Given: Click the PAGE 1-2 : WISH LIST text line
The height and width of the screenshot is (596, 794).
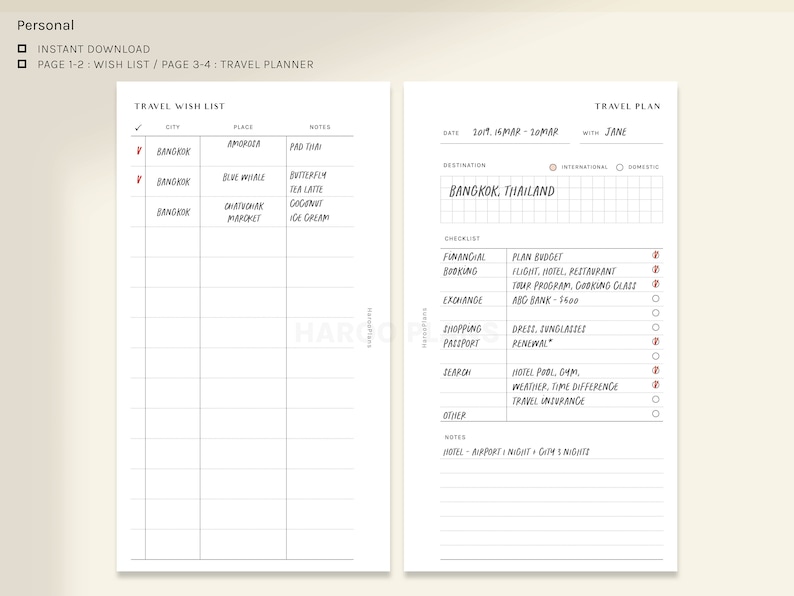Looking at the screenshot, I should [175, 64].
